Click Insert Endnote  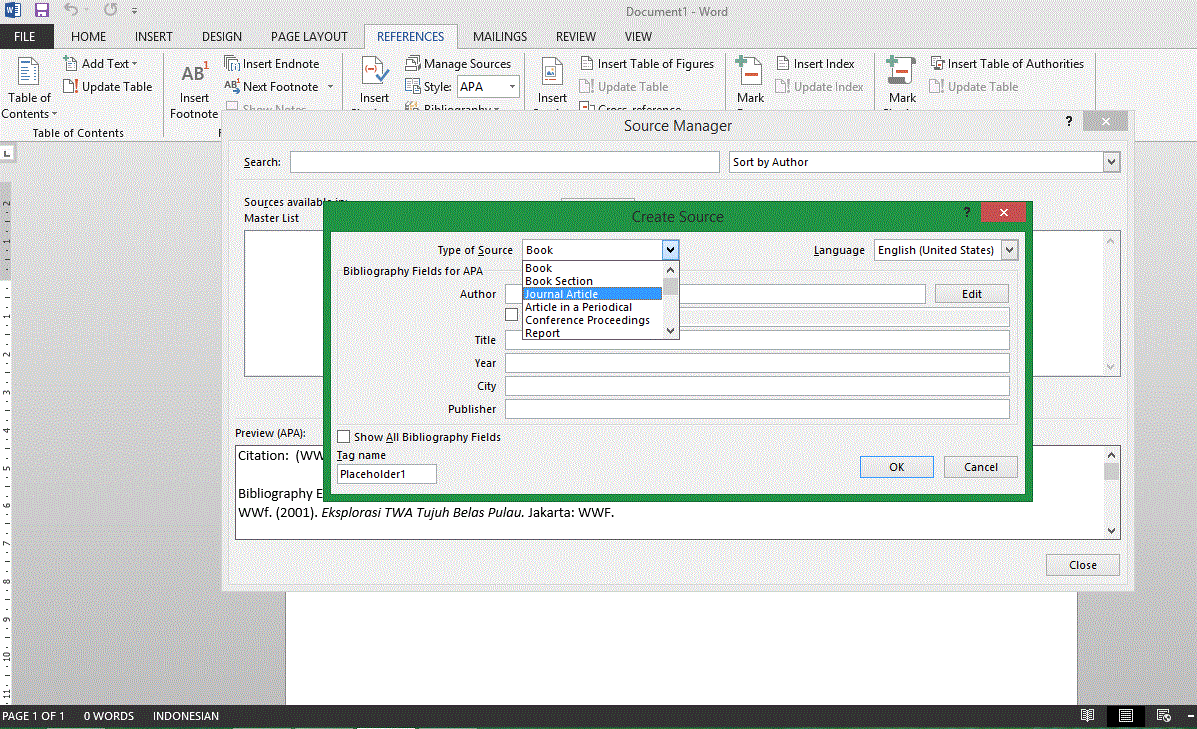pyautogui.click(x=272, y=63)
